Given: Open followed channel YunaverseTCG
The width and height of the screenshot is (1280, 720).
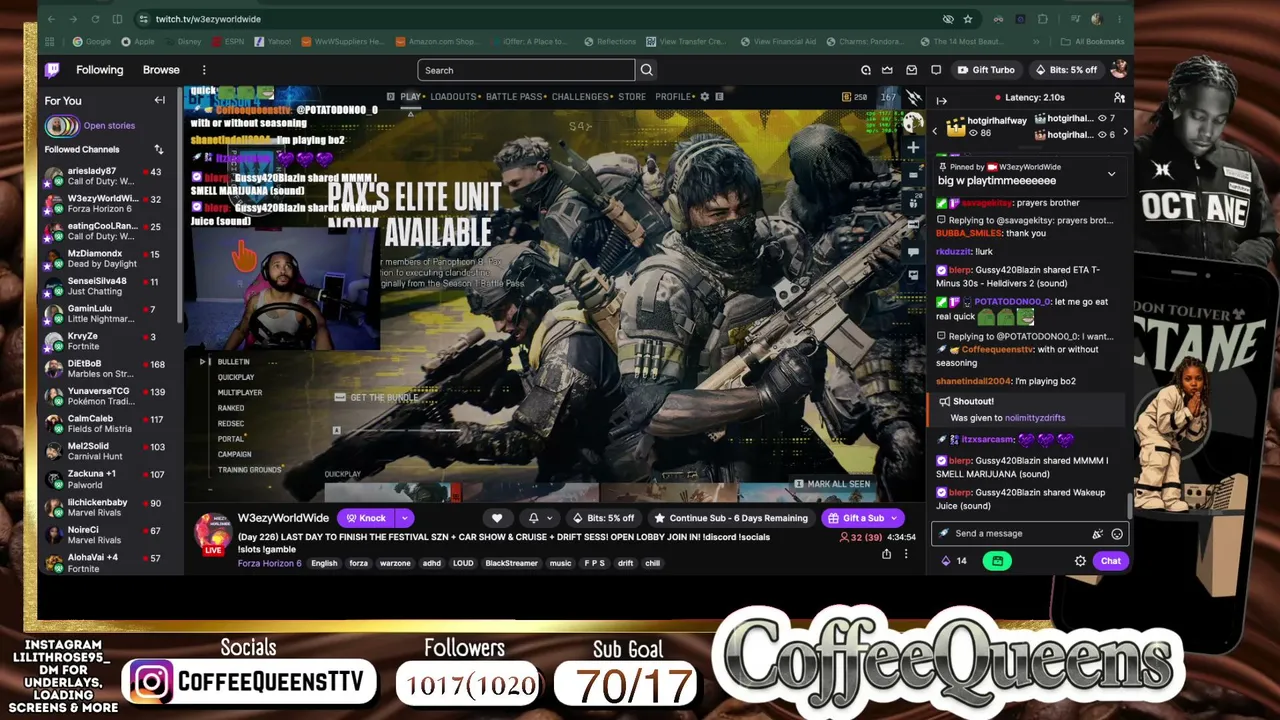Looking at the screenshot, I should tap(103, 396).
